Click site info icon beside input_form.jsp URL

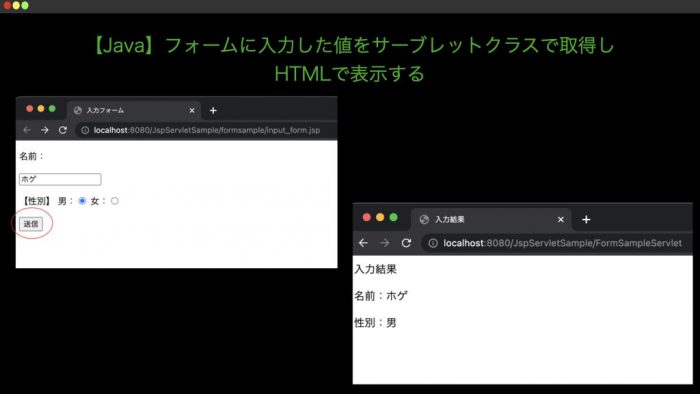pos(85,130)
